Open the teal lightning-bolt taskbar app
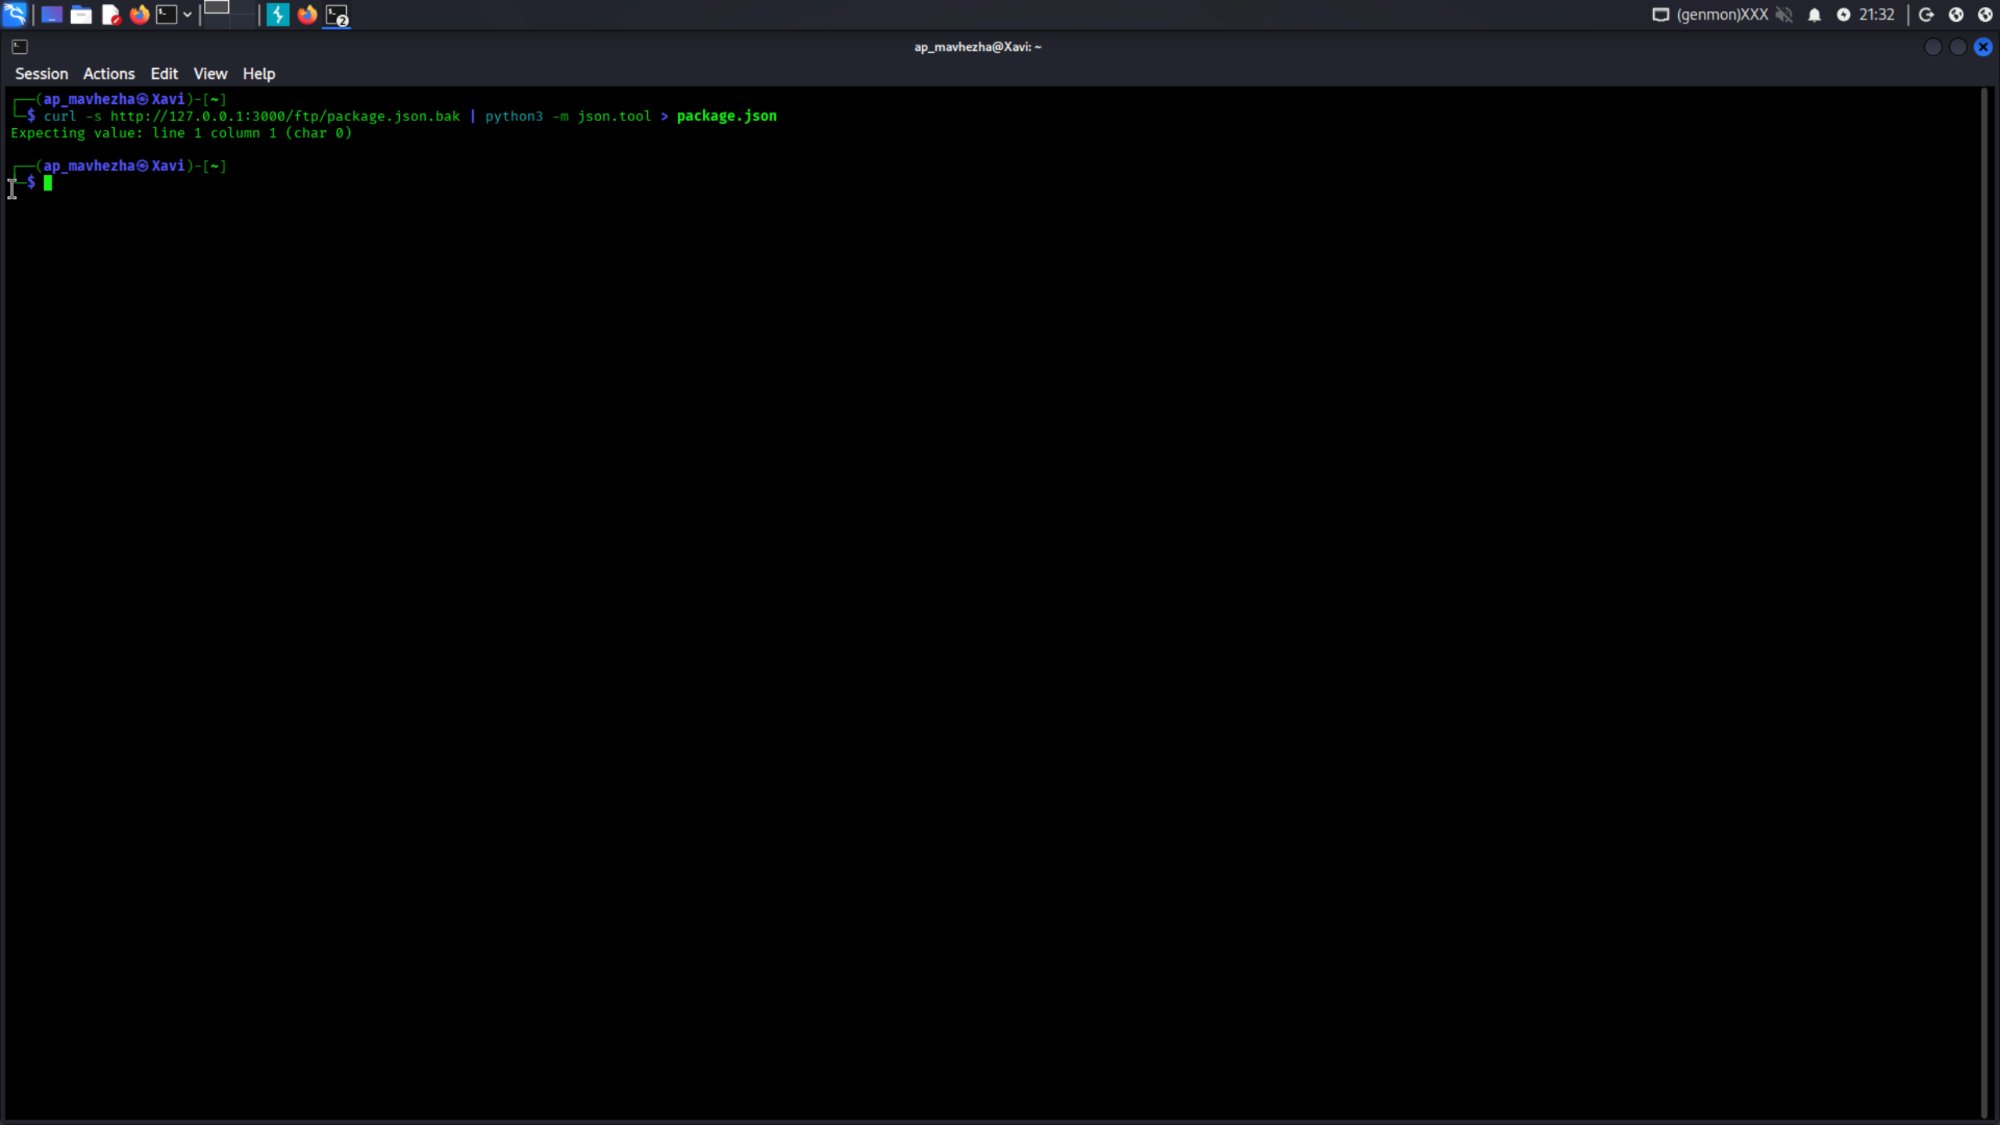Screen dimensions: 2000x1125 click(x=278, y=15)
